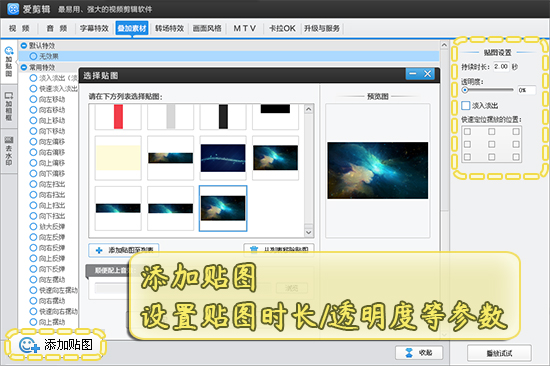Select the 向右移动 effect

coord(47,110)
